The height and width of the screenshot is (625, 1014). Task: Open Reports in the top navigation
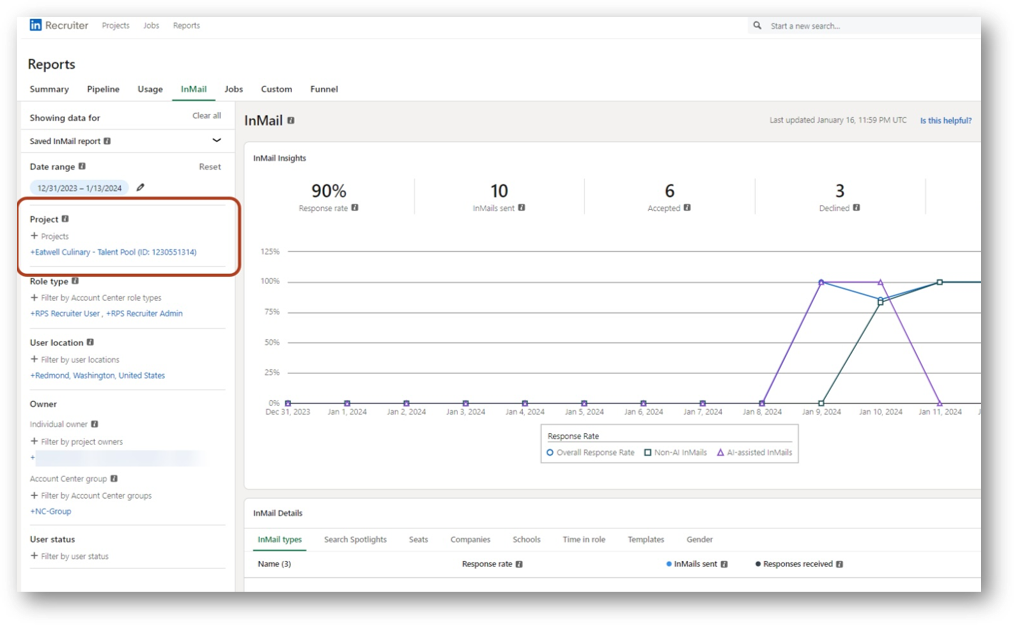(x=186, y=25)
